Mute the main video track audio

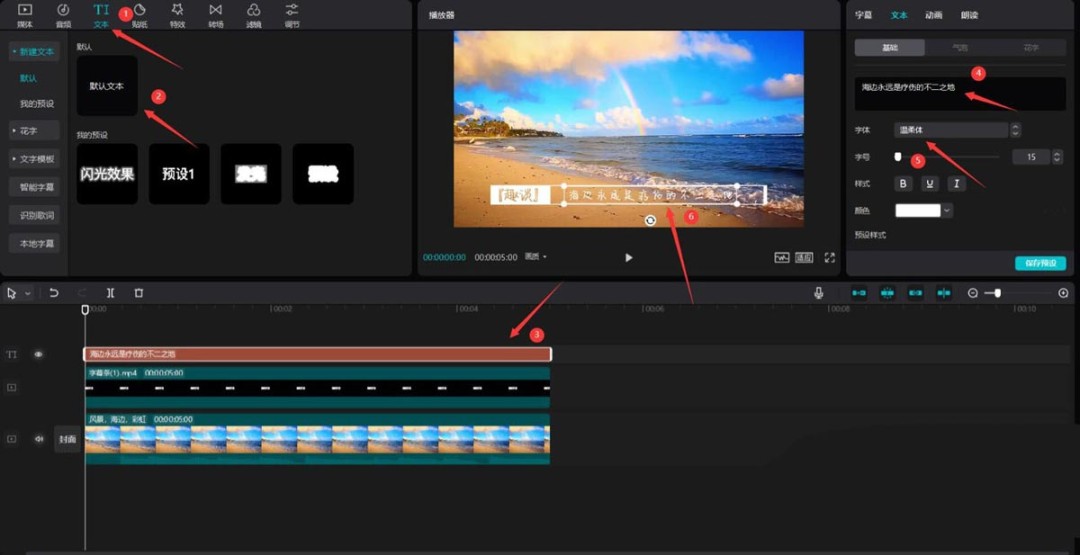click(x=39, y=438)
